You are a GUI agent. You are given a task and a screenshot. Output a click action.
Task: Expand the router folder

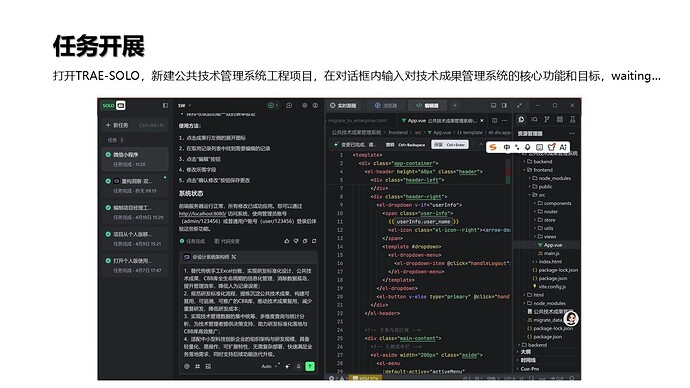pos(547,212)
